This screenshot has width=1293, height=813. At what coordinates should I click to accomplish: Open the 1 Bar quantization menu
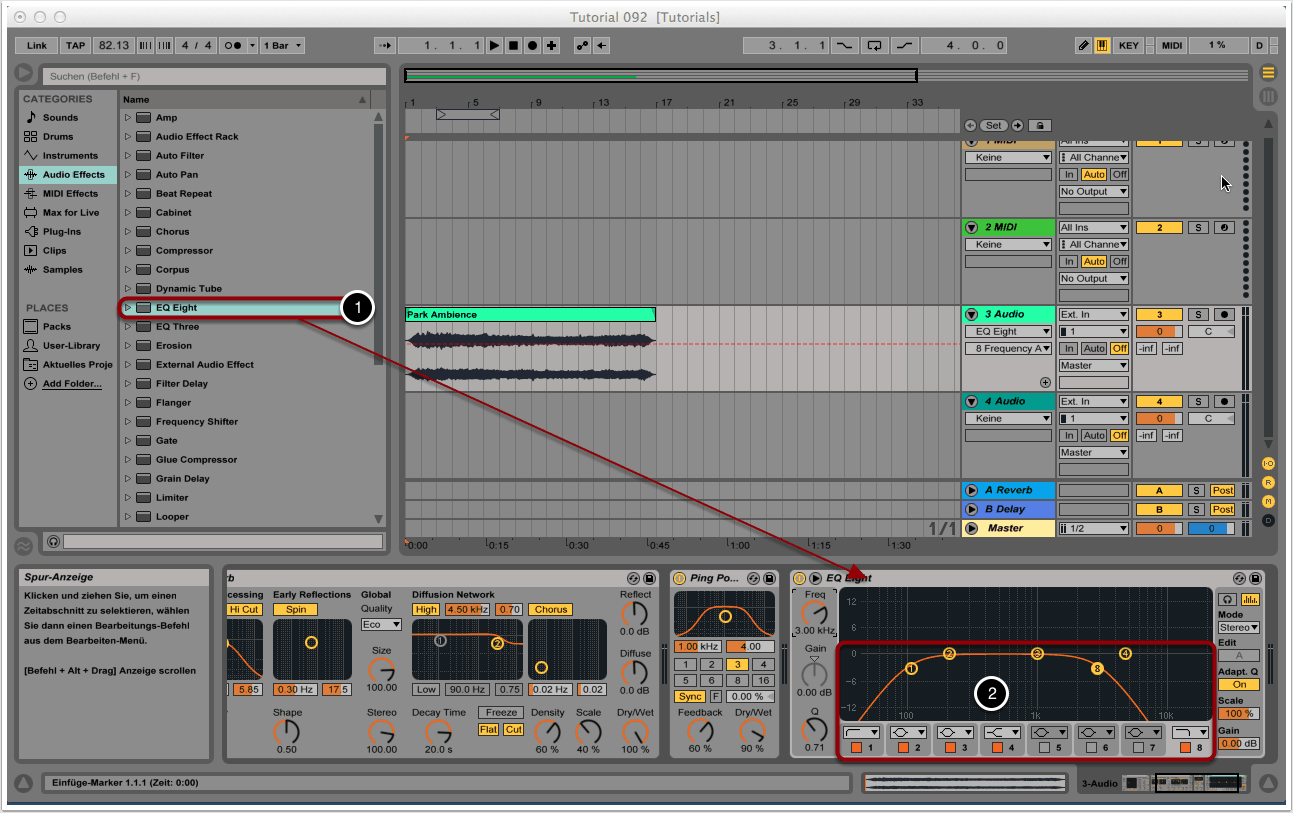284,46
